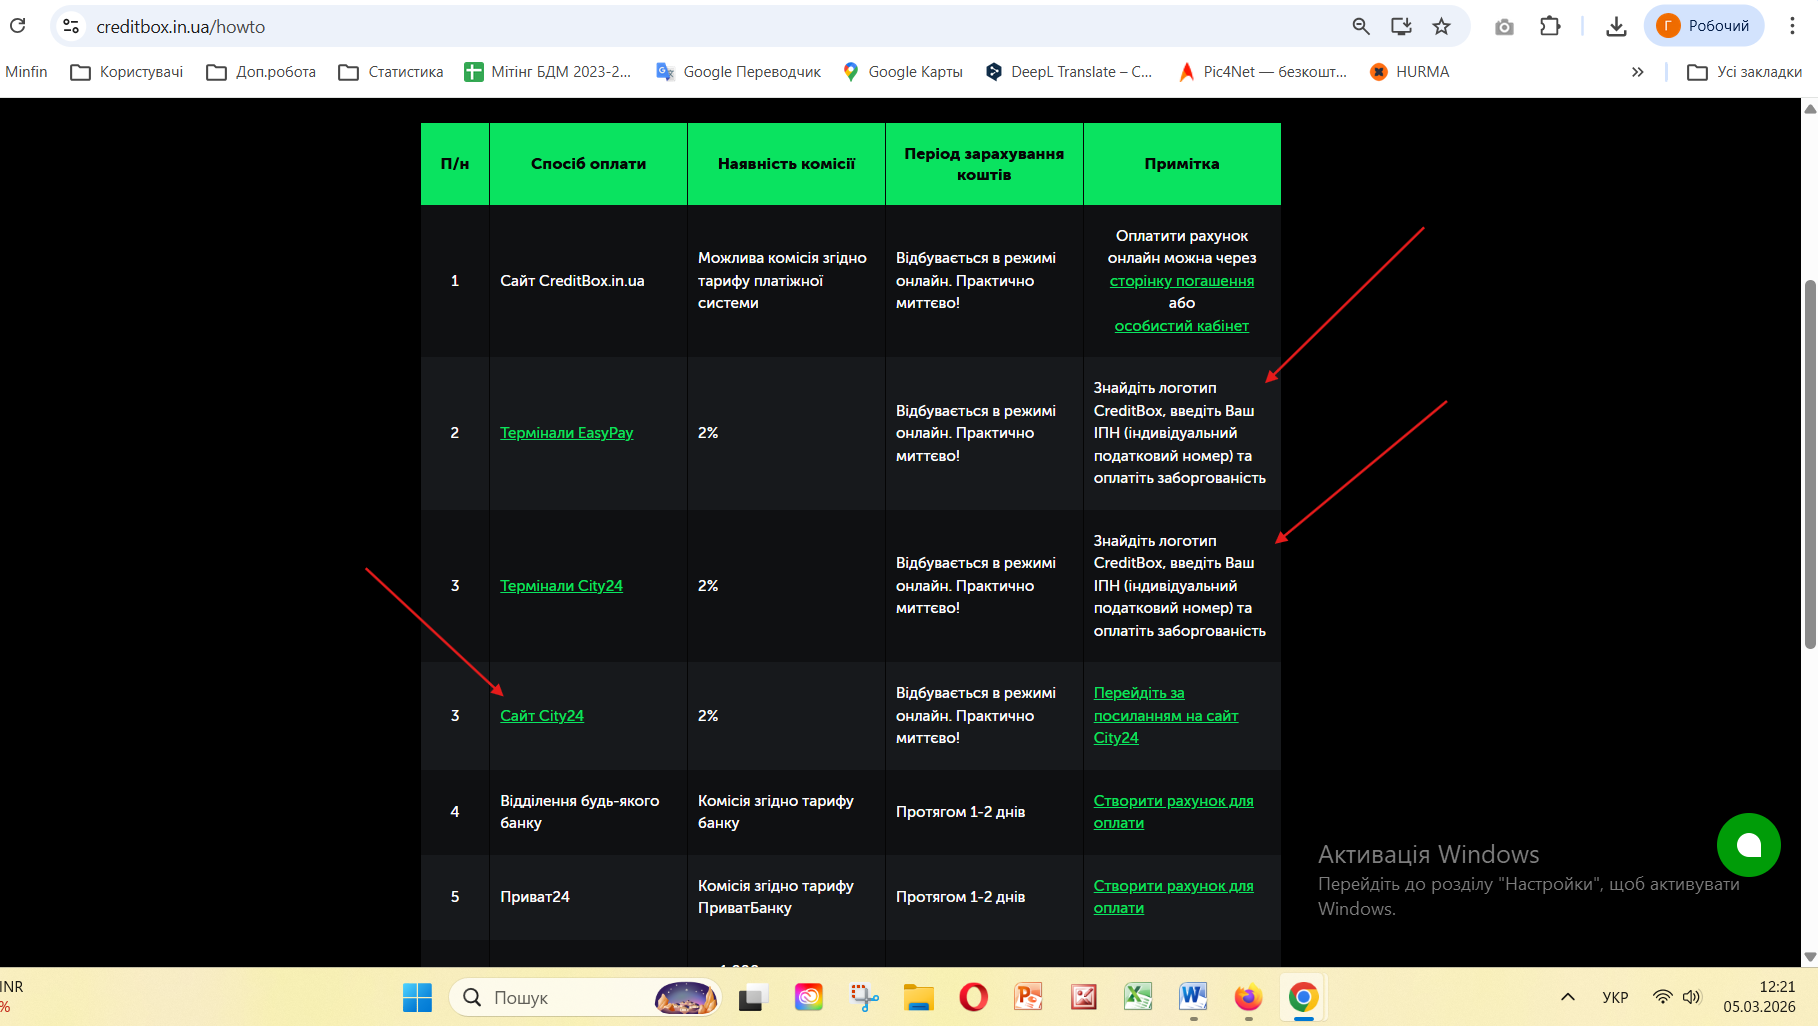Switch to Firefox on the taskbar
This screenshot has height=1026, width=1818.
click(x=1248, y=997)
